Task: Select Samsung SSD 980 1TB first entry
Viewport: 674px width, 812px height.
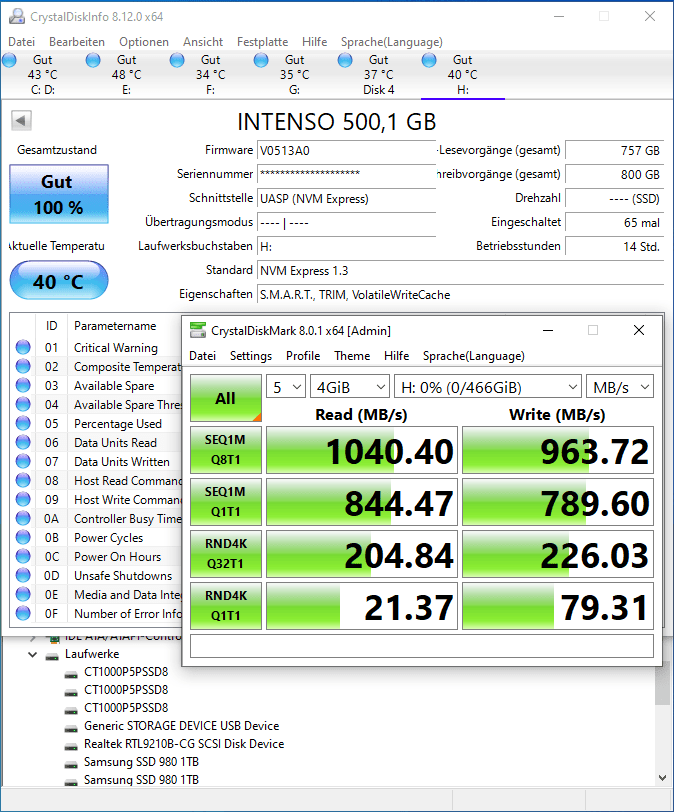Action: pyautogui.click(x=141, y=762)
